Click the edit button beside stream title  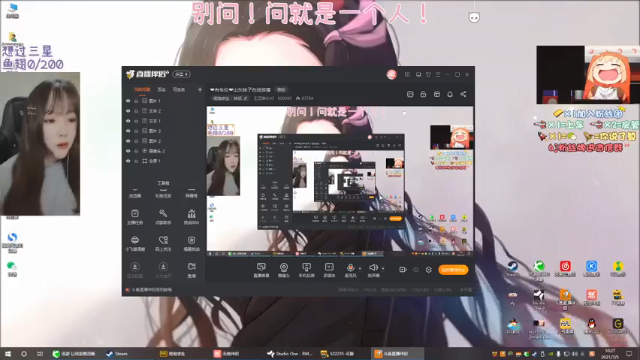point(281,90)
